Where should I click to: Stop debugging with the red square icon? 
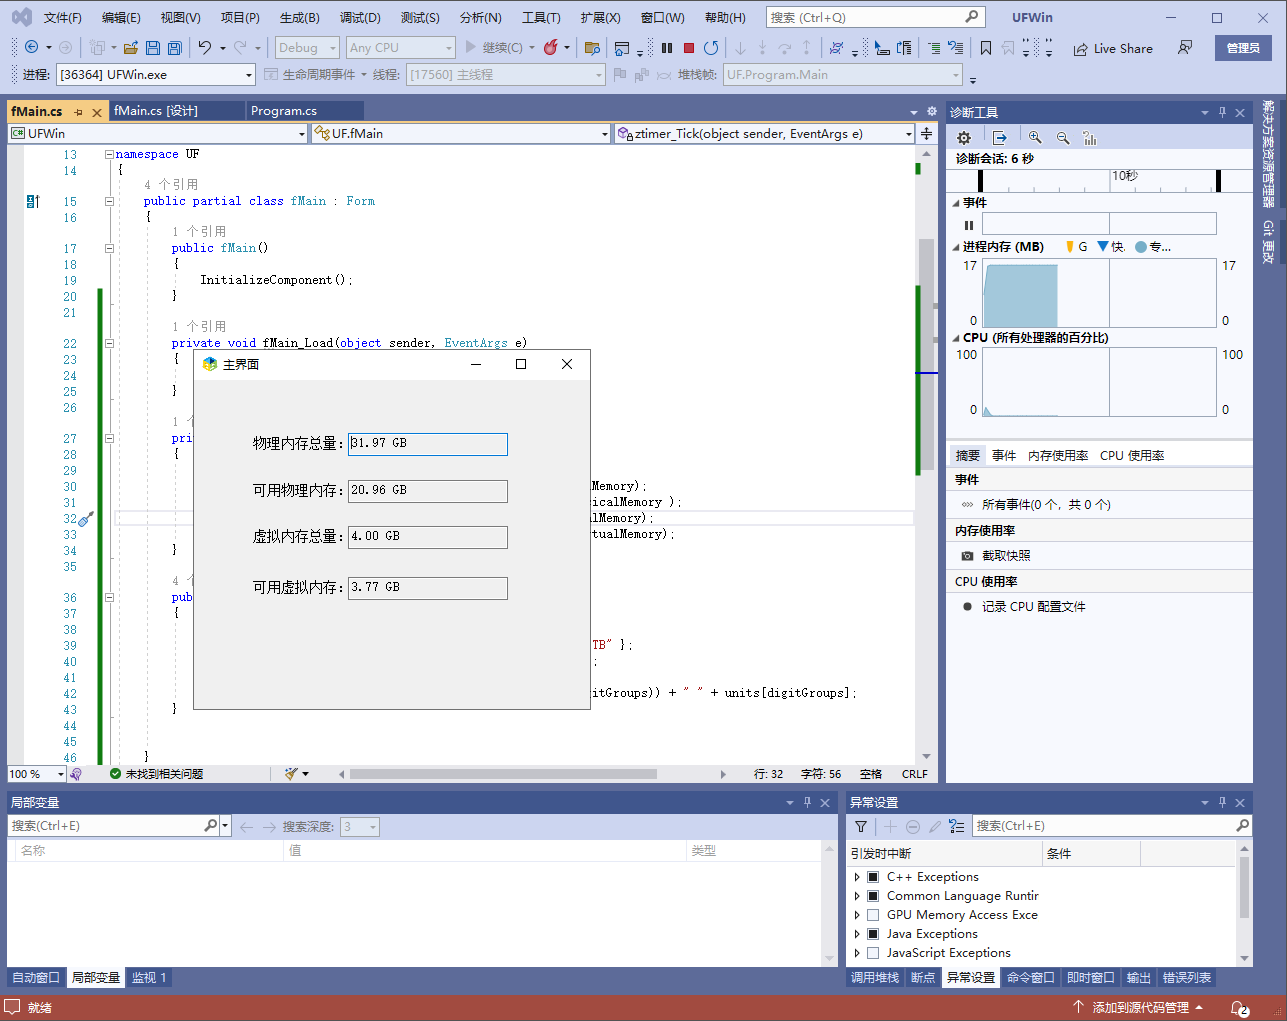(x=689, y=48)
